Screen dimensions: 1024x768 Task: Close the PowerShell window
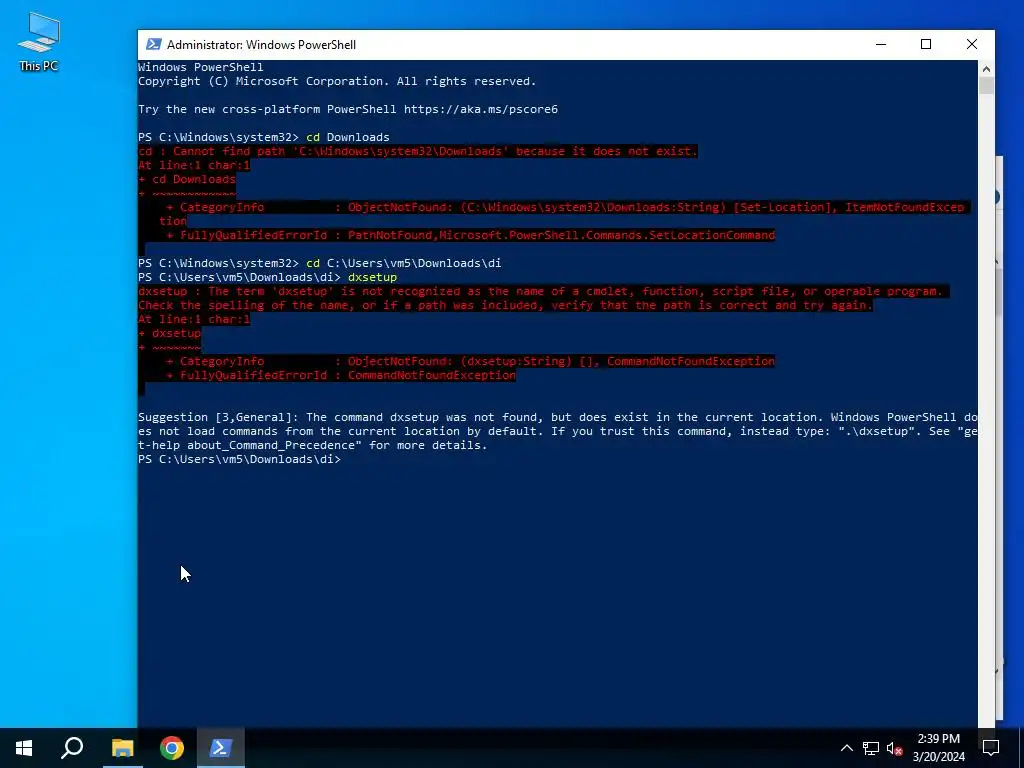(972, 44)
